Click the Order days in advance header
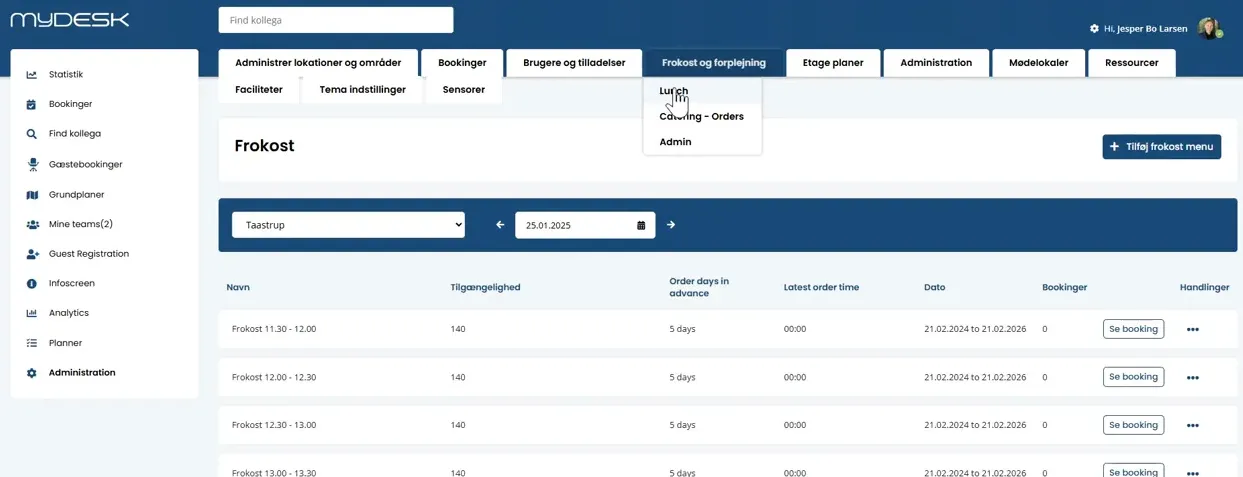This screenshot has height=477, width=1243. pos(699,287)
